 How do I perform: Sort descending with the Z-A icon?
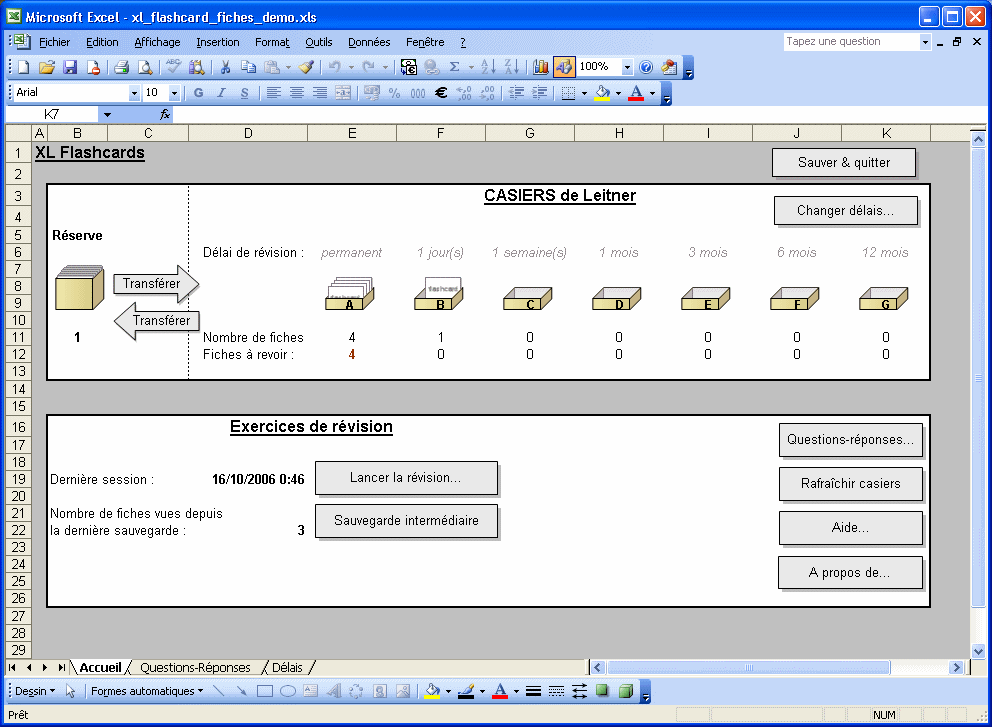coord(512,67)
